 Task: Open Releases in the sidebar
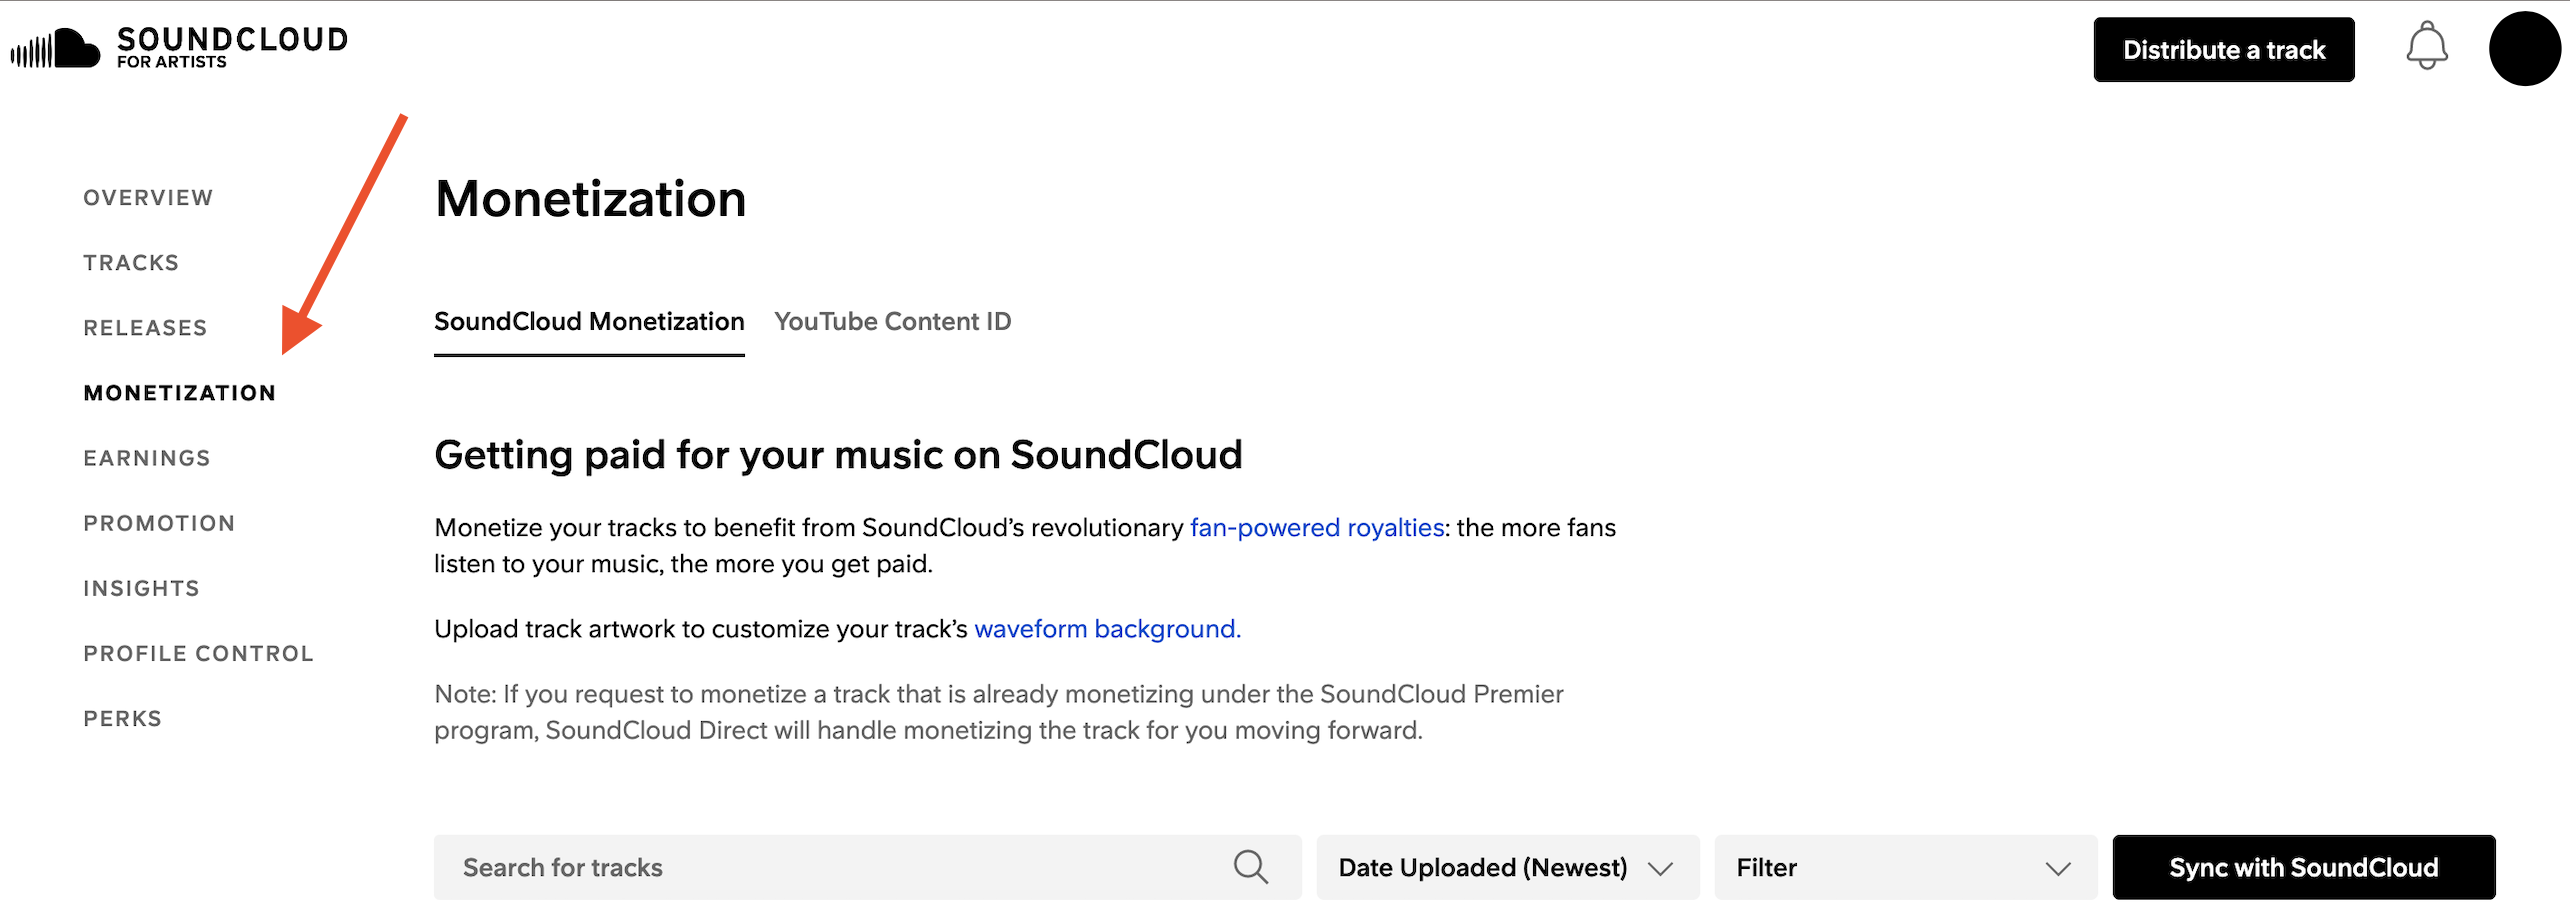pos(145,328)
